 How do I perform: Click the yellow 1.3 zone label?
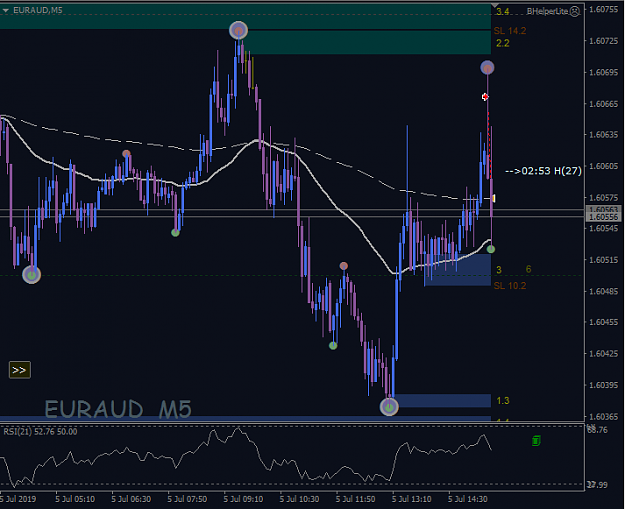click(x=503, y=401)
